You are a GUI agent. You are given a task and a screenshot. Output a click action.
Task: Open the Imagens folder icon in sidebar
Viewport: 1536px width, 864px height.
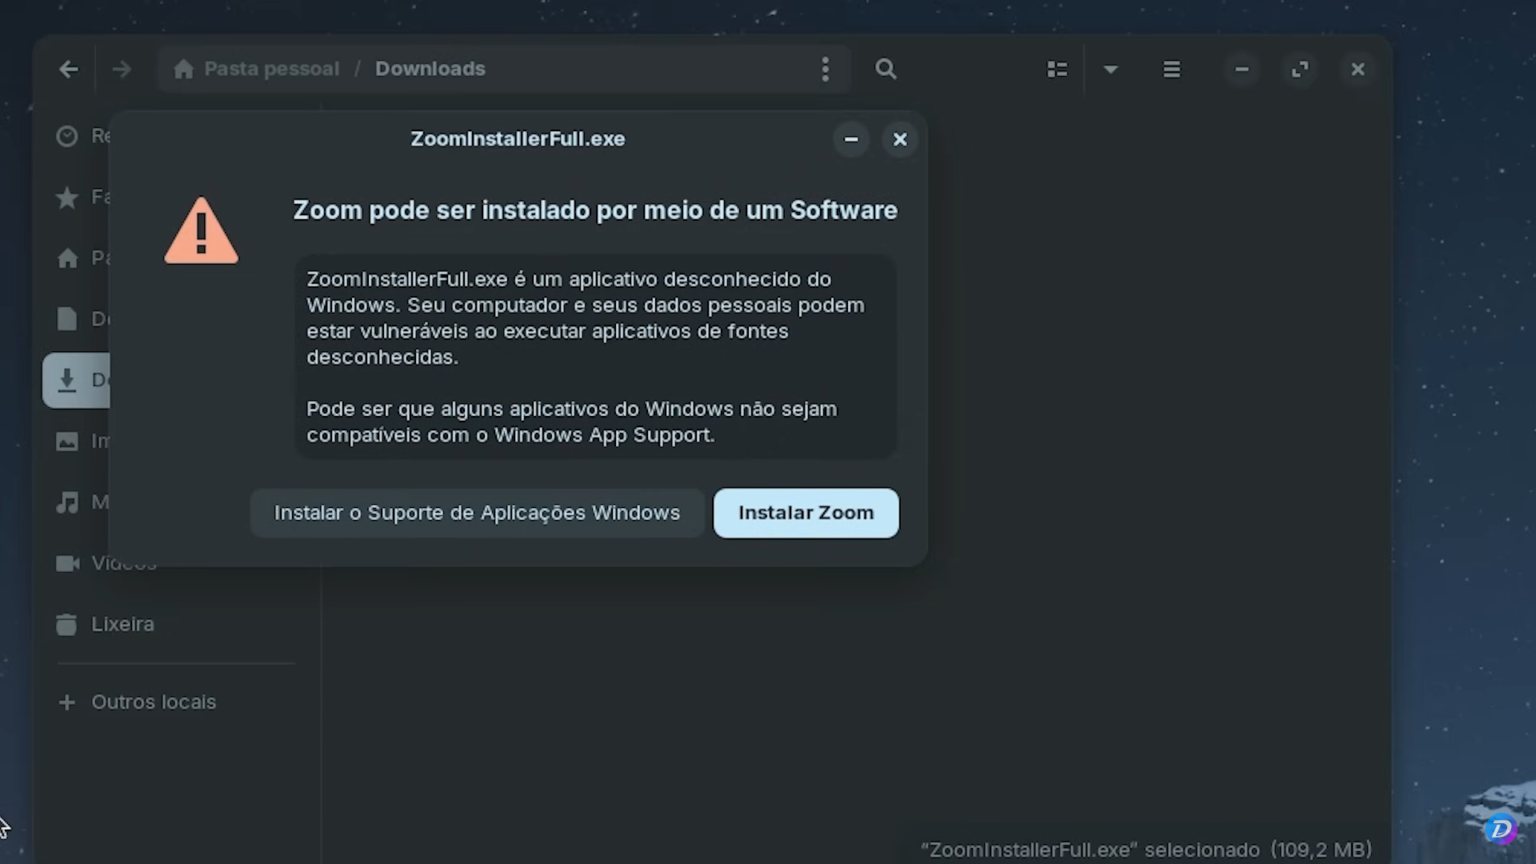[x=67, y=441]
